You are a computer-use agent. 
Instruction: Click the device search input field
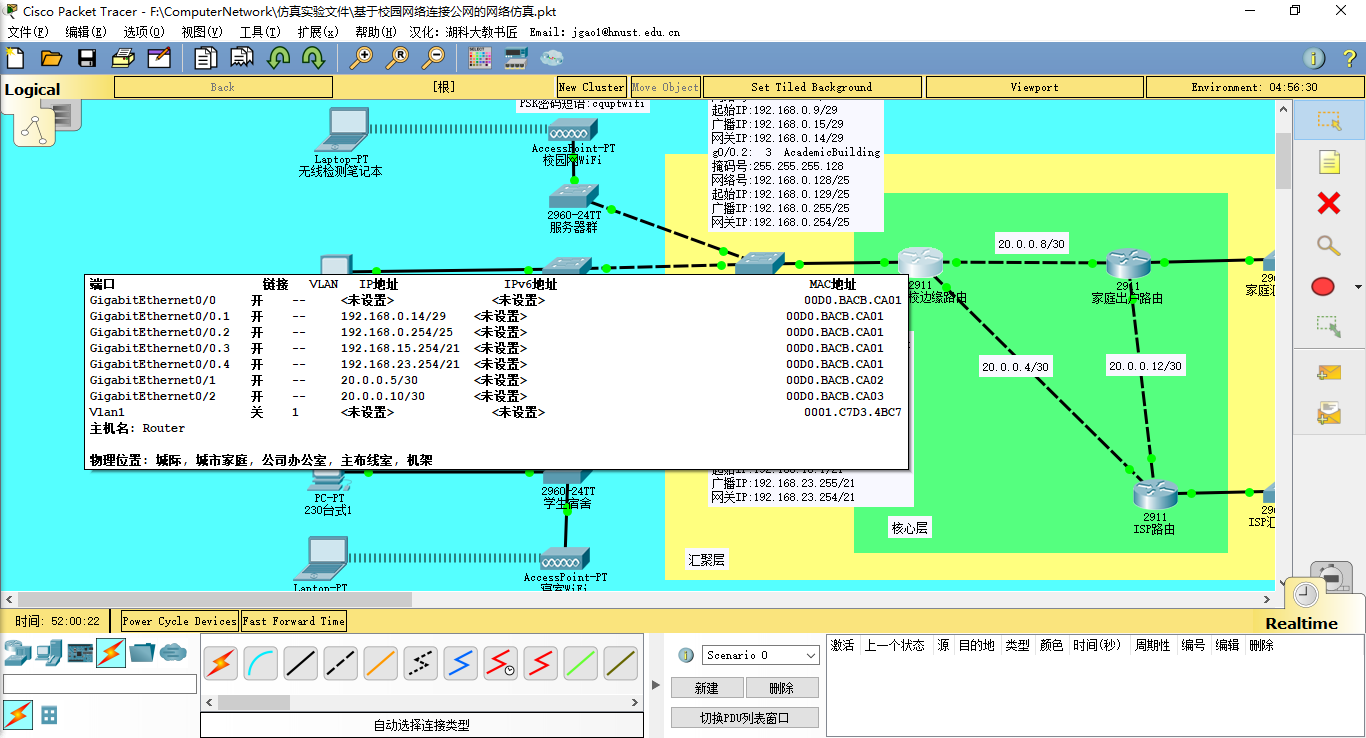click(100, 684)
